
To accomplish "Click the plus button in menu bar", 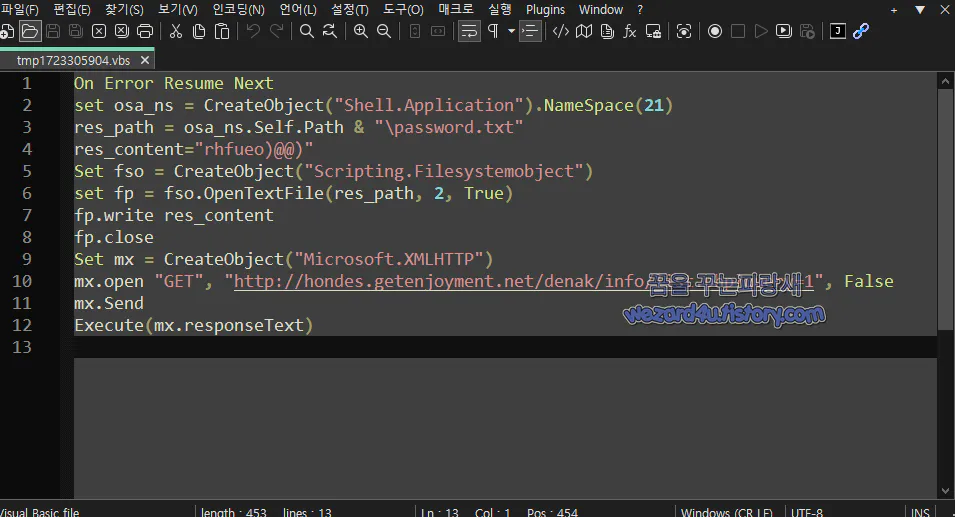I will tap(893, 10).
